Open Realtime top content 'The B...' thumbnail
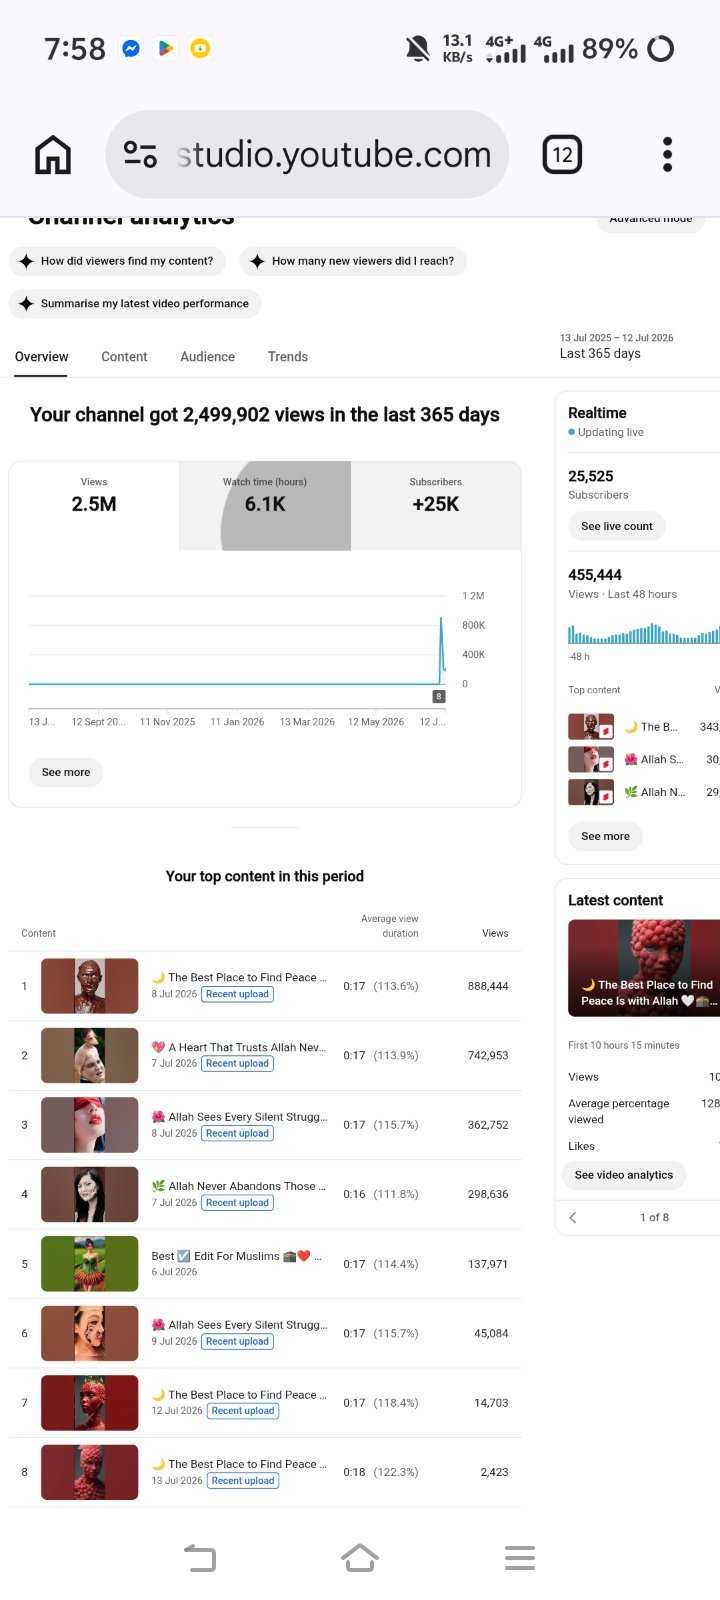The width and height of the screenshot is (720, 1600). coord(591,727)
